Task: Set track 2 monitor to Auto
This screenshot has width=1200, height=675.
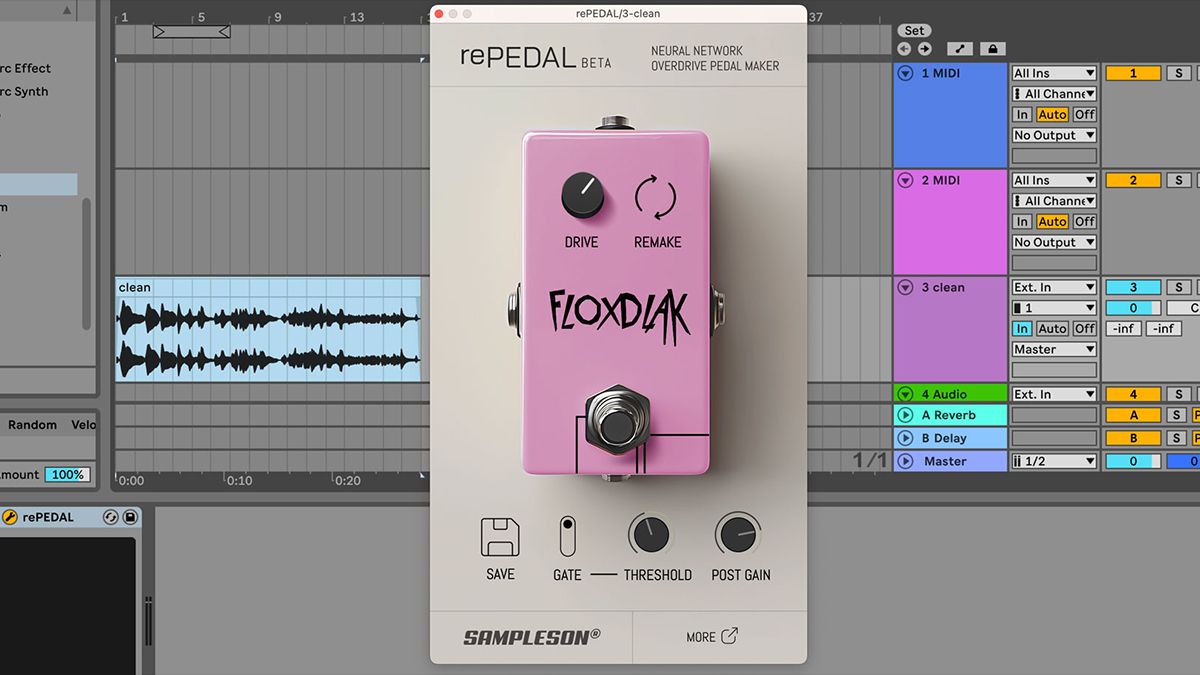Action: (x=1052, y=222)
